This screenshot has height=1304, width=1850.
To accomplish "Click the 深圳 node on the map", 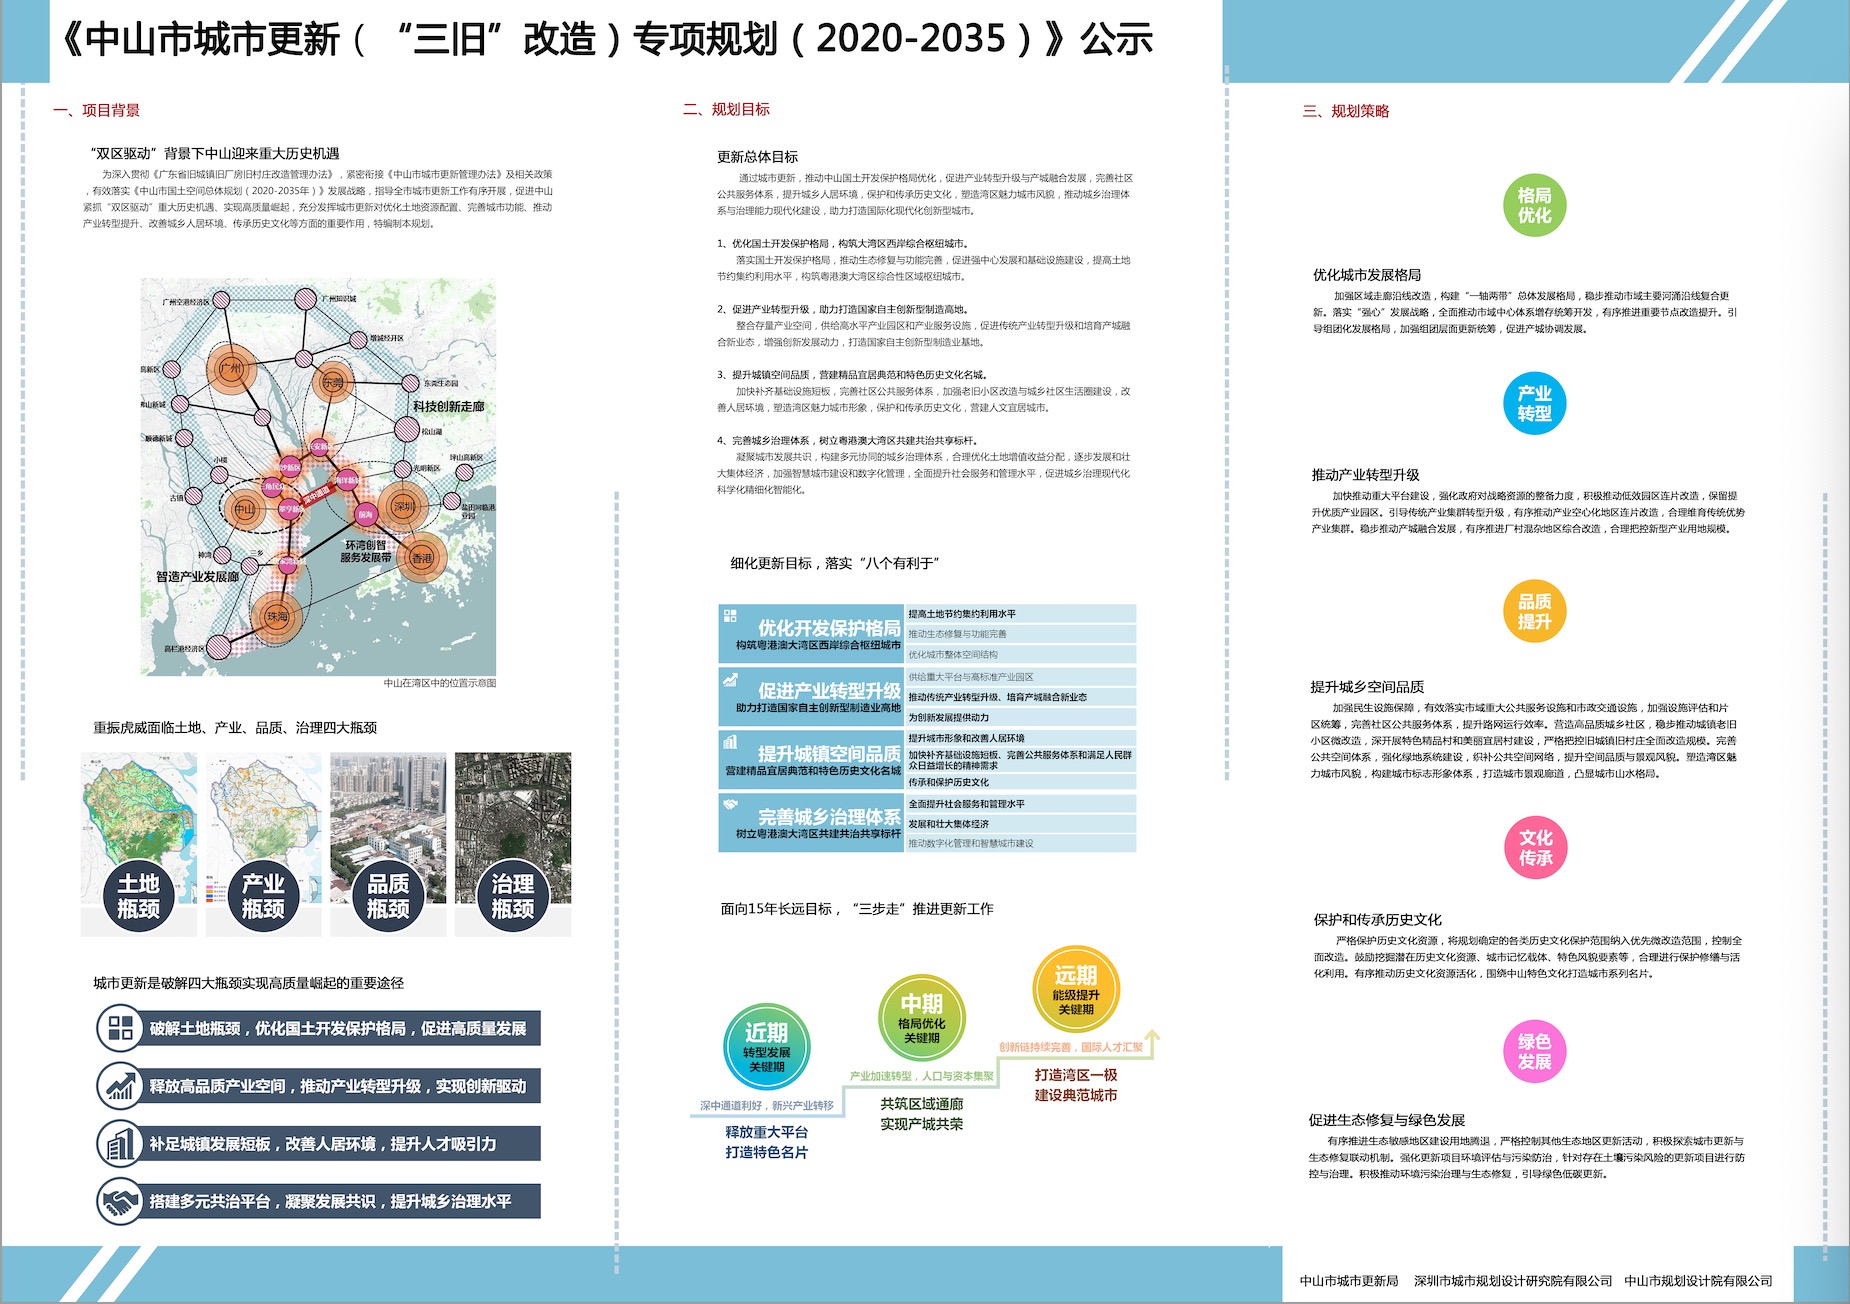I will click(x=403, y=507).
